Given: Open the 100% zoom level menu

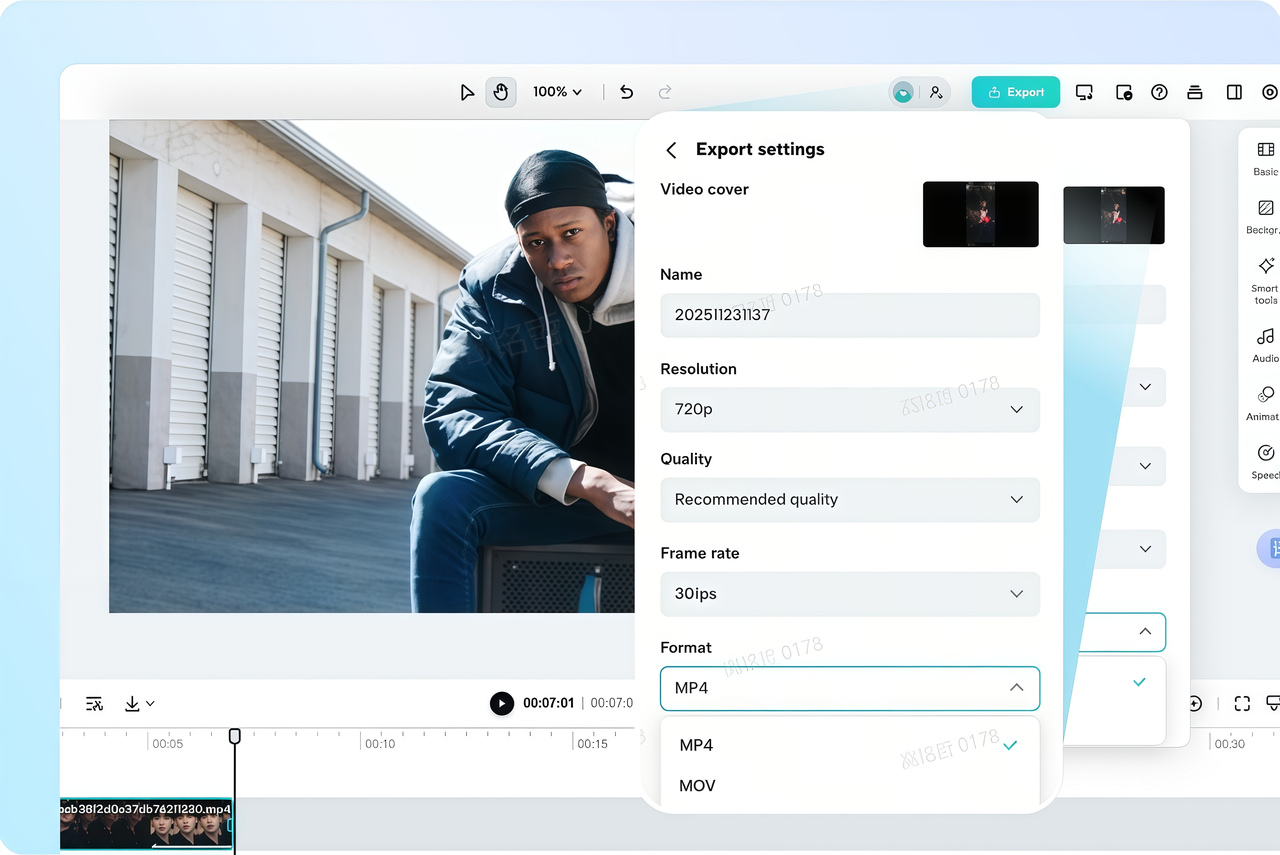Looking at the screenshot, I should tap(556, 91).
